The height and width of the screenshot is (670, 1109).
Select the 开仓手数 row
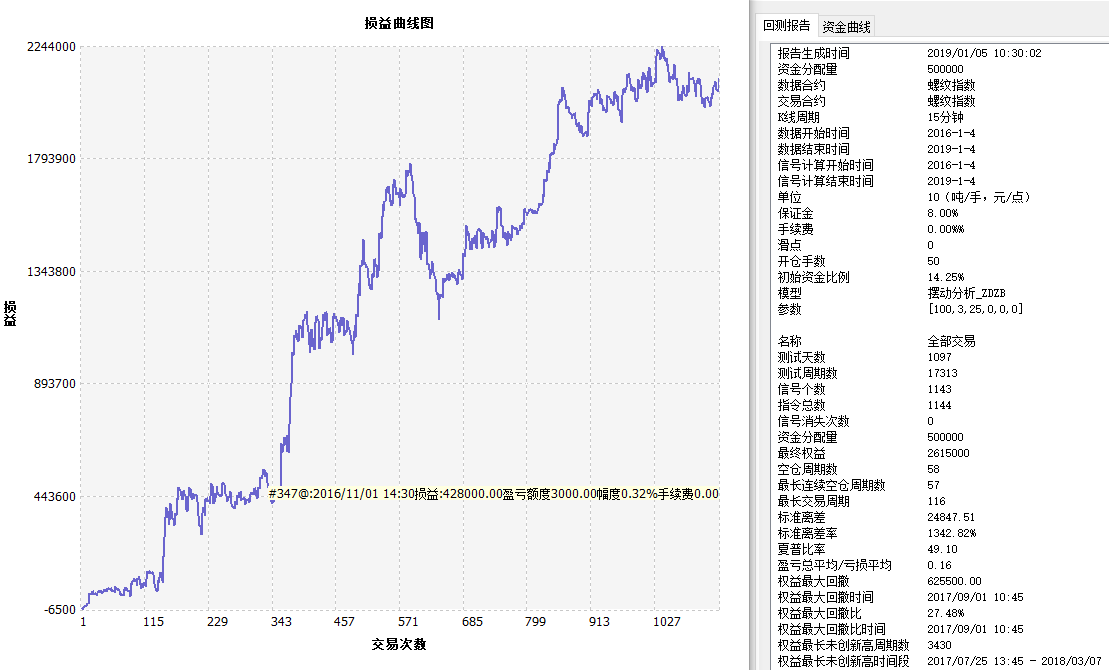click(x=801, y=261)
